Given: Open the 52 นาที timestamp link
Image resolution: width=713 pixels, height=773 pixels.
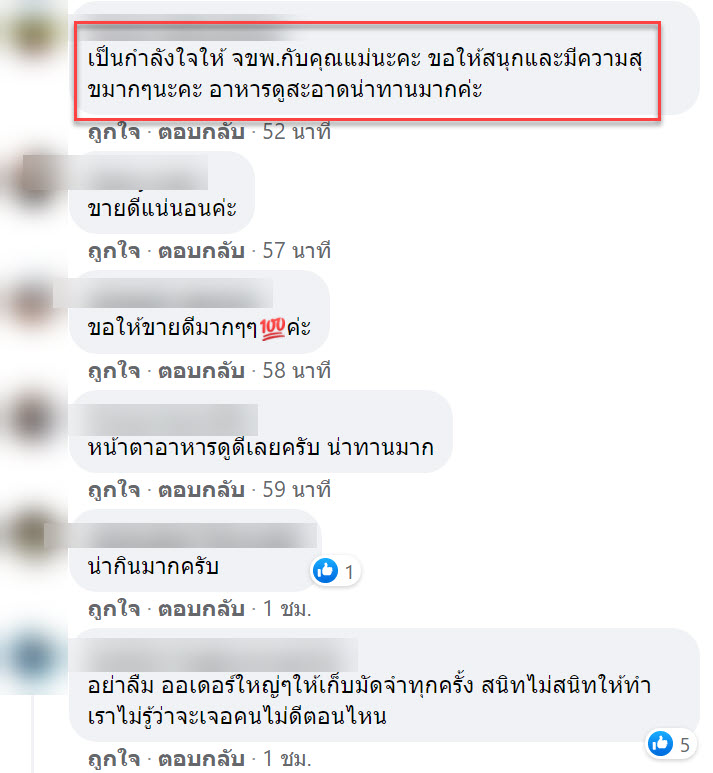Looking at the screenshot, I should (296, 132).
